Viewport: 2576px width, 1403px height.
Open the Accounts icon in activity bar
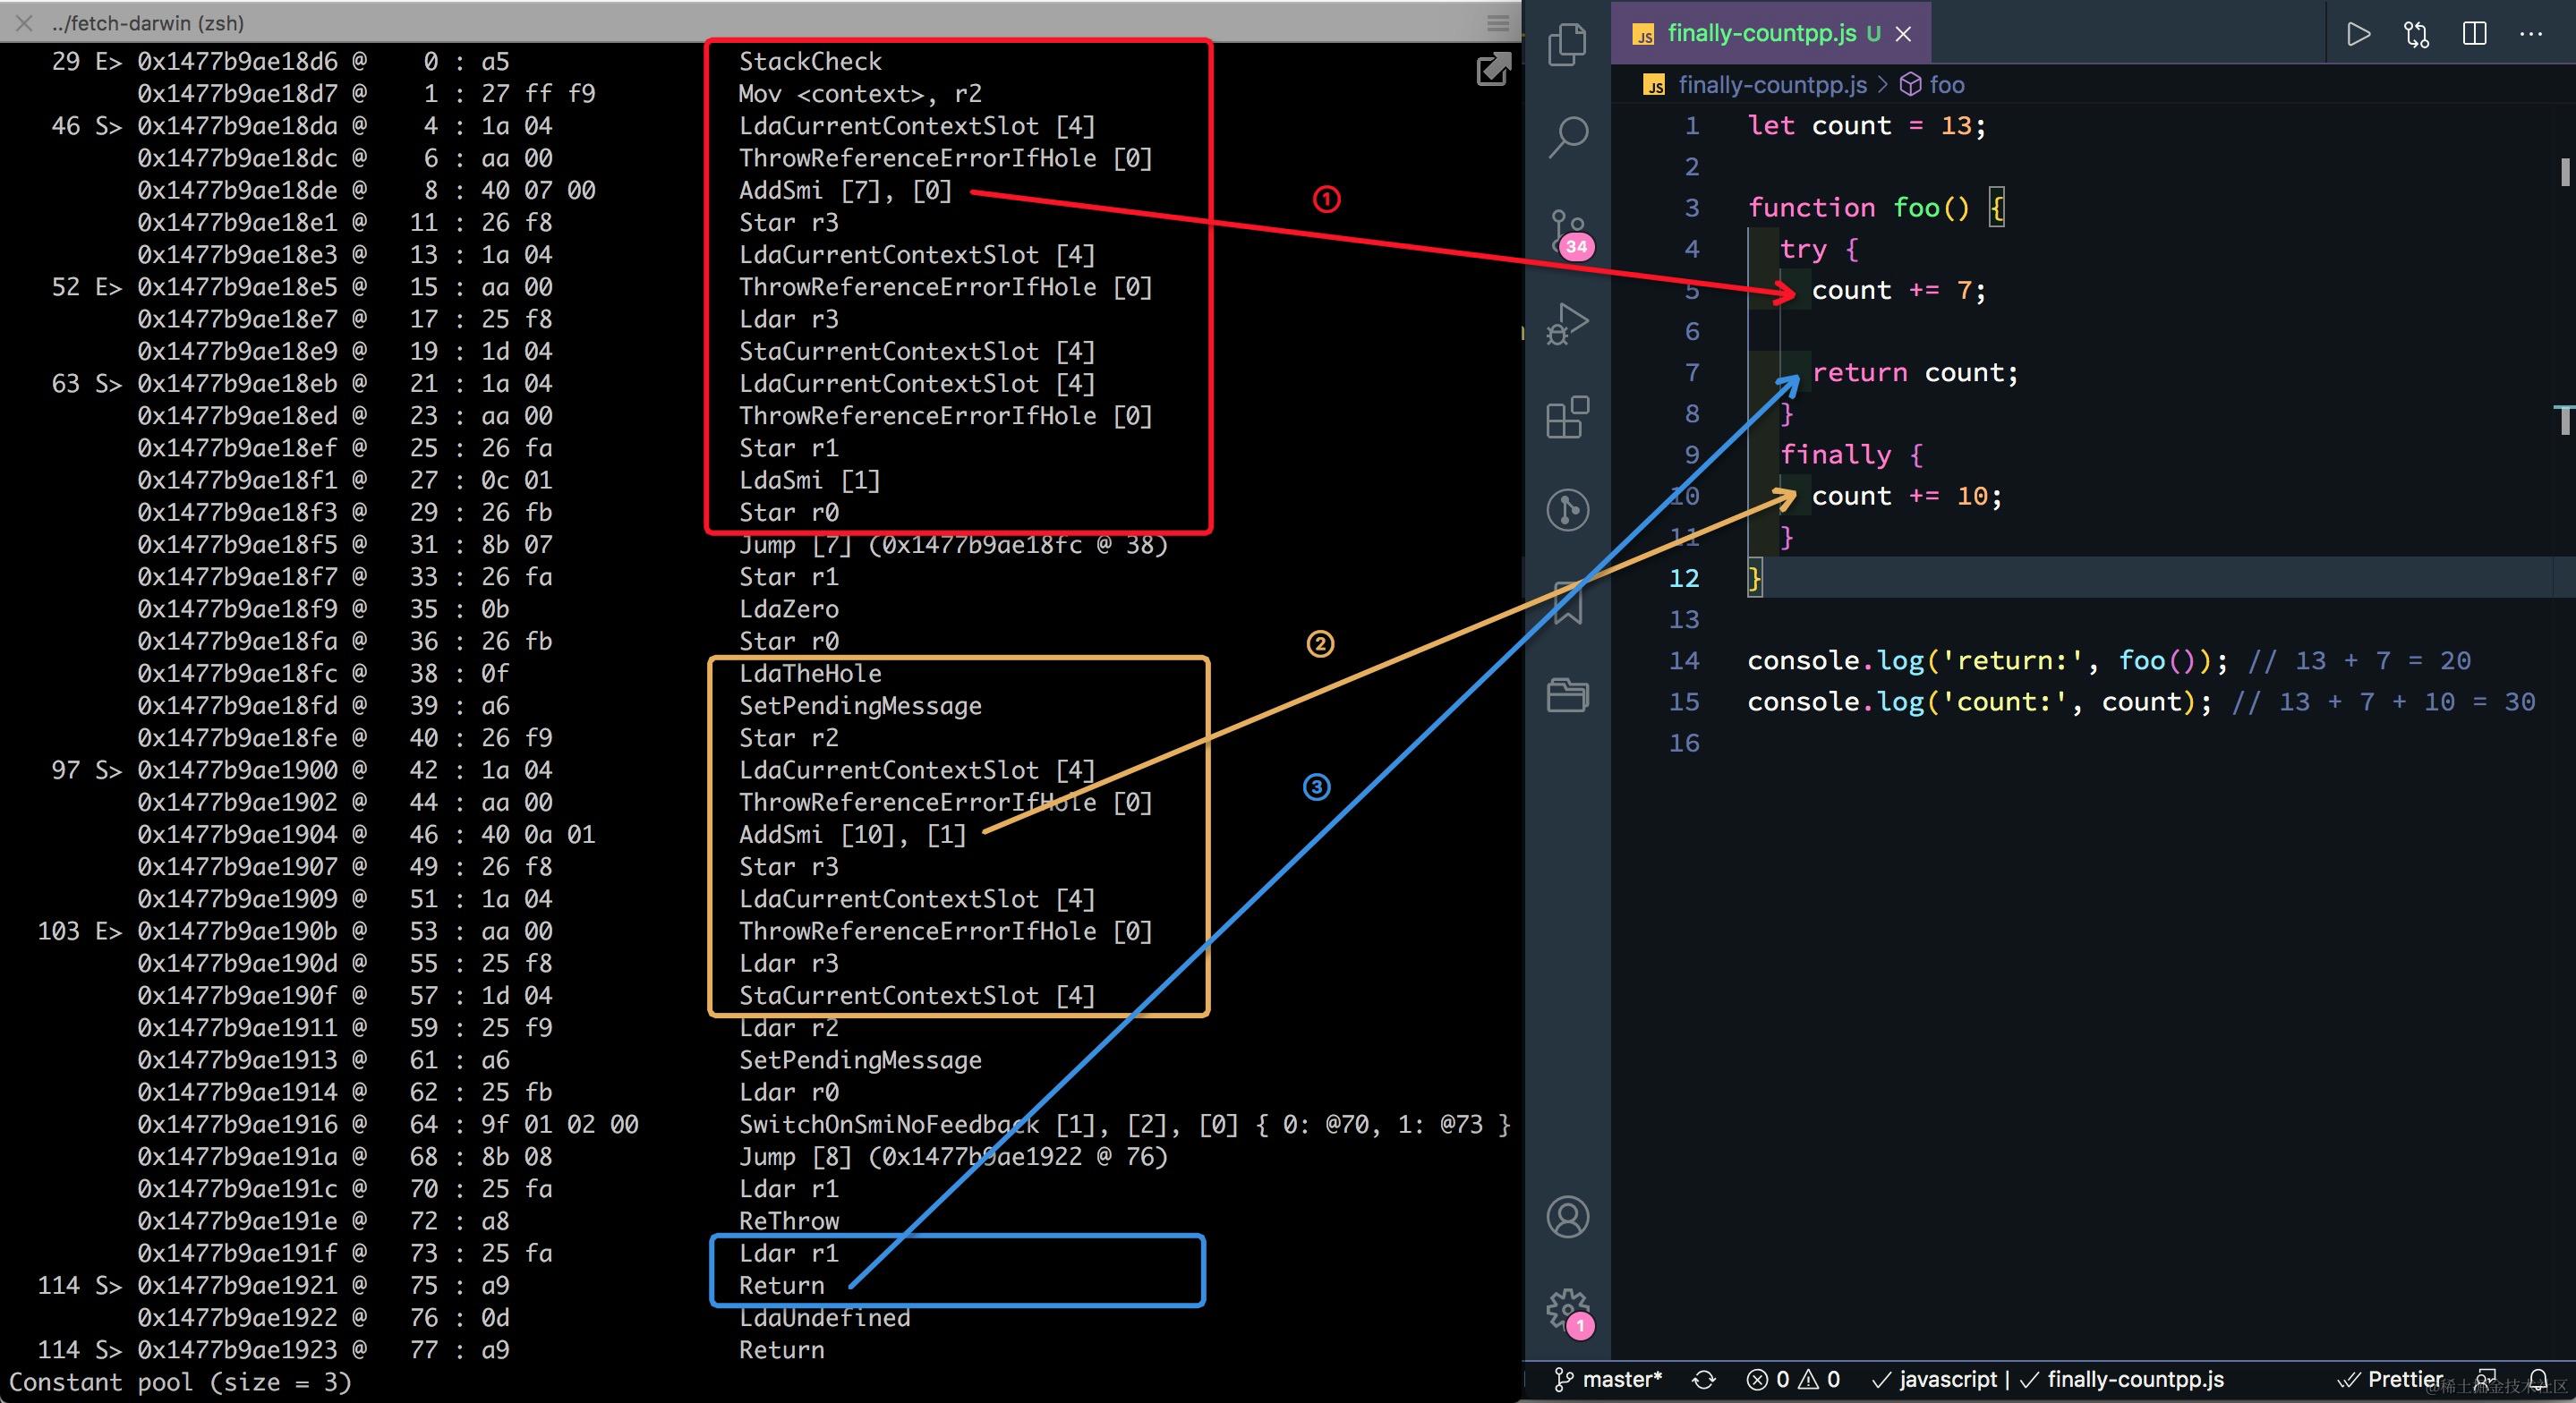coord(1567,1217)
